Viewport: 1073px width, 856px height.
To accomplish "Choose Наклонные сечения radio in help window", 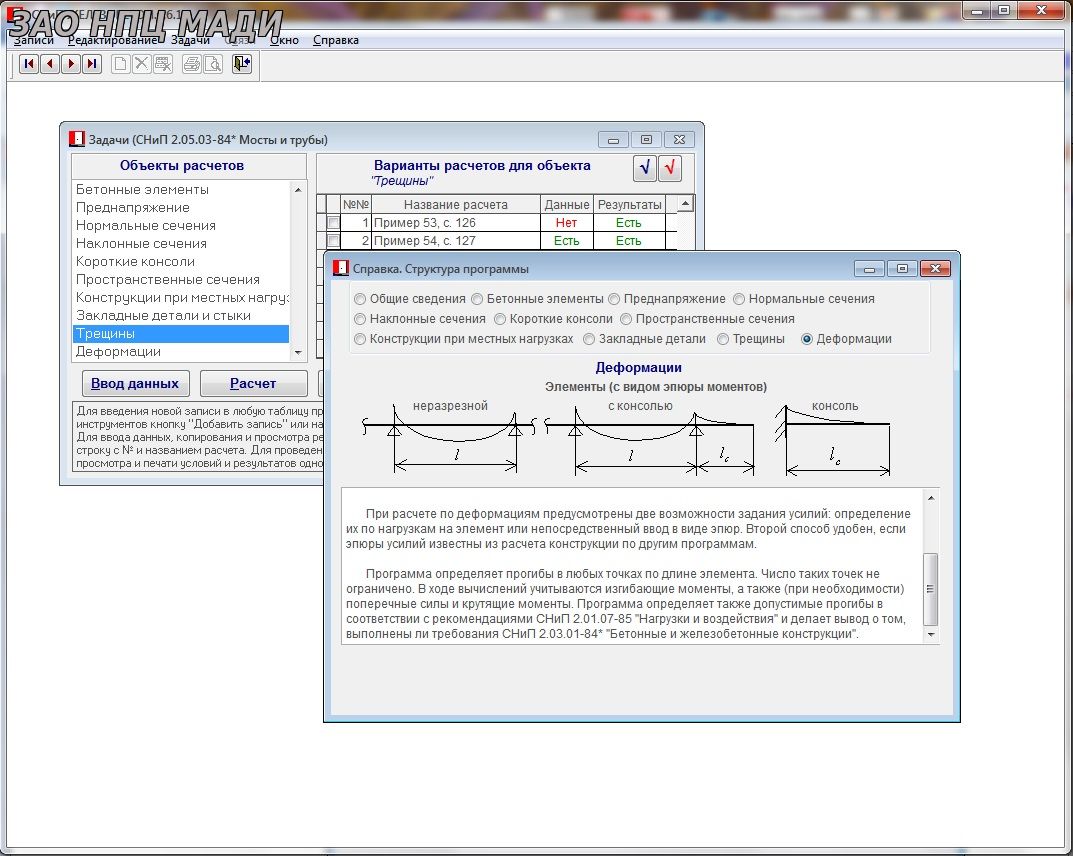I will (x=360, y=319).
